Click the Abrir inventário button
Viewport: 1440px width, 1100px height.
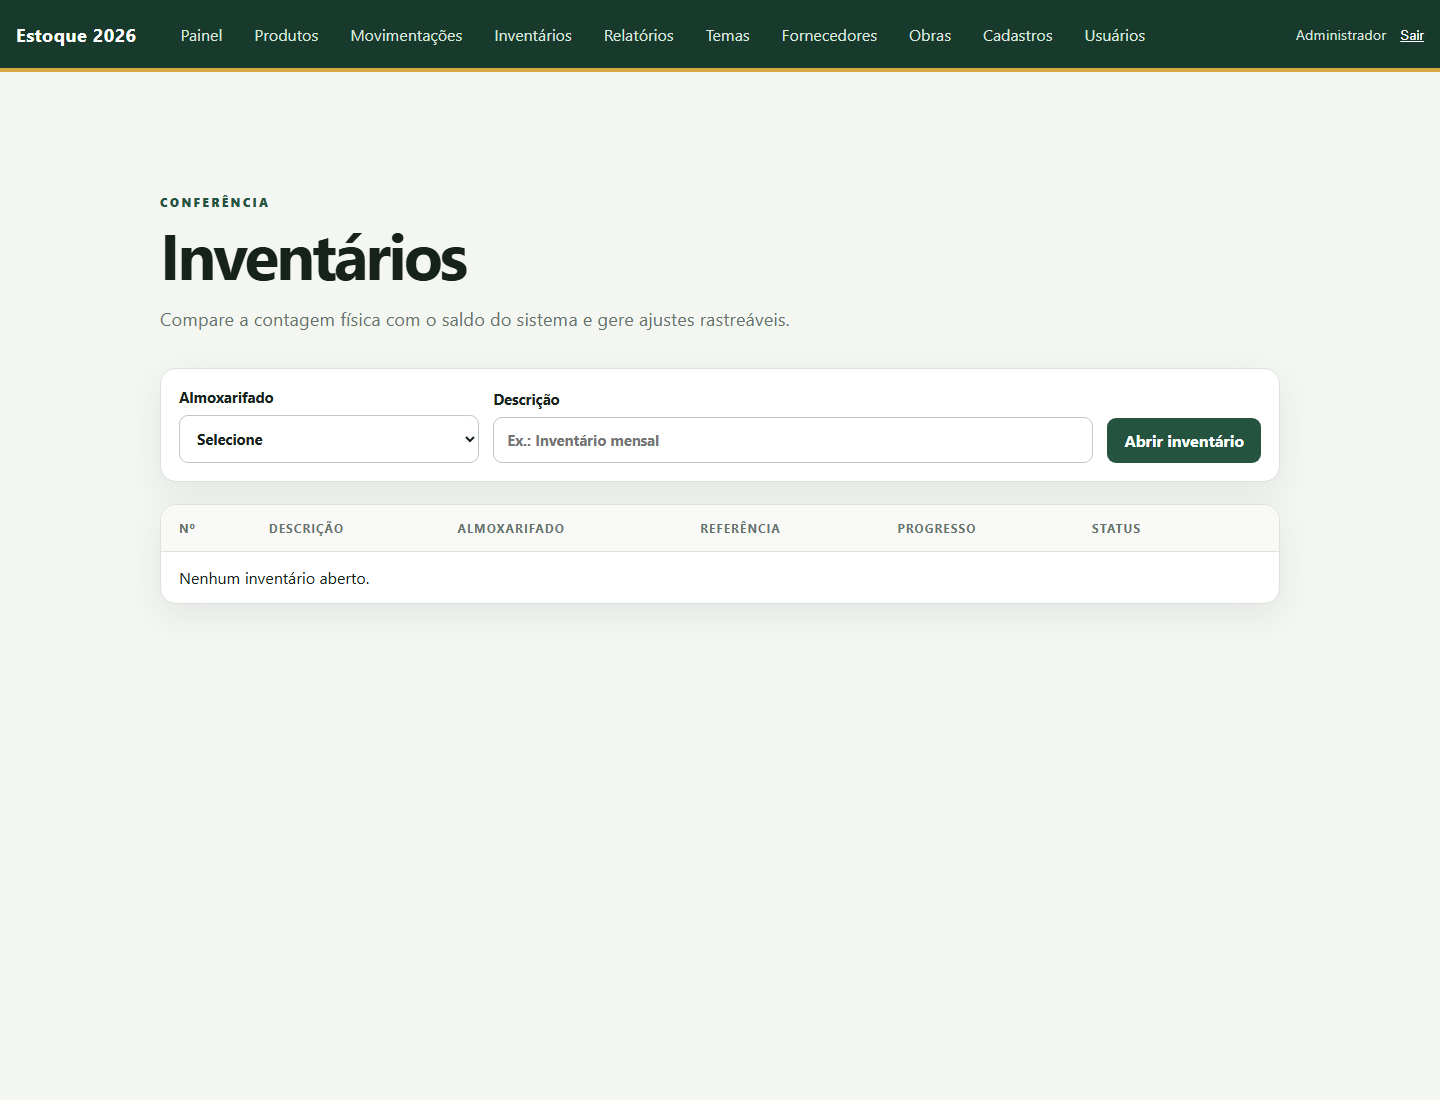click(x=1184, y=440)
